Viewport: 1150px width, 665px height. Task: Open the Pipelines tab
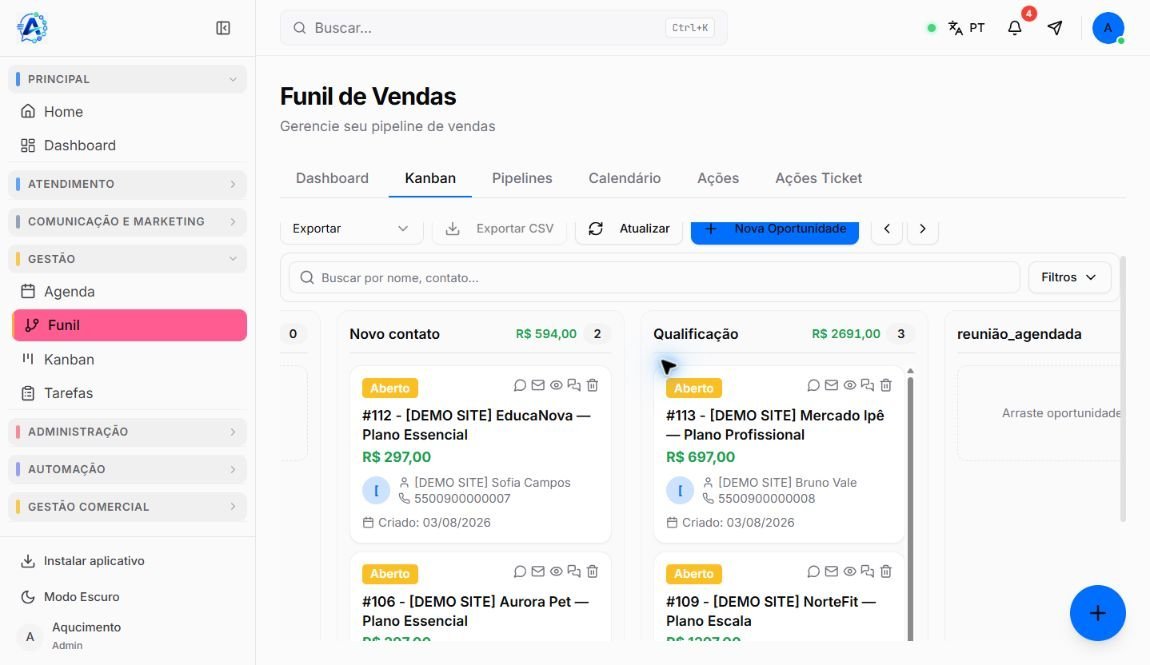coord(522,178)
